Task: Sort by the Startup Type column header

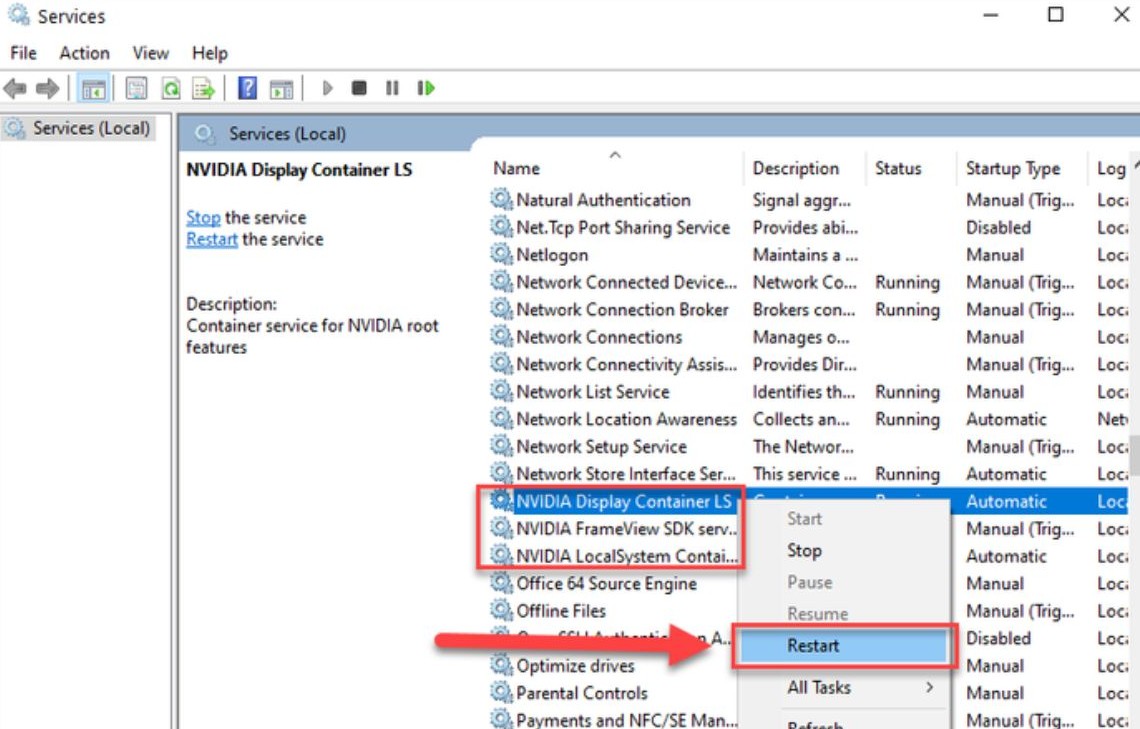Action: coord(1012,169)
